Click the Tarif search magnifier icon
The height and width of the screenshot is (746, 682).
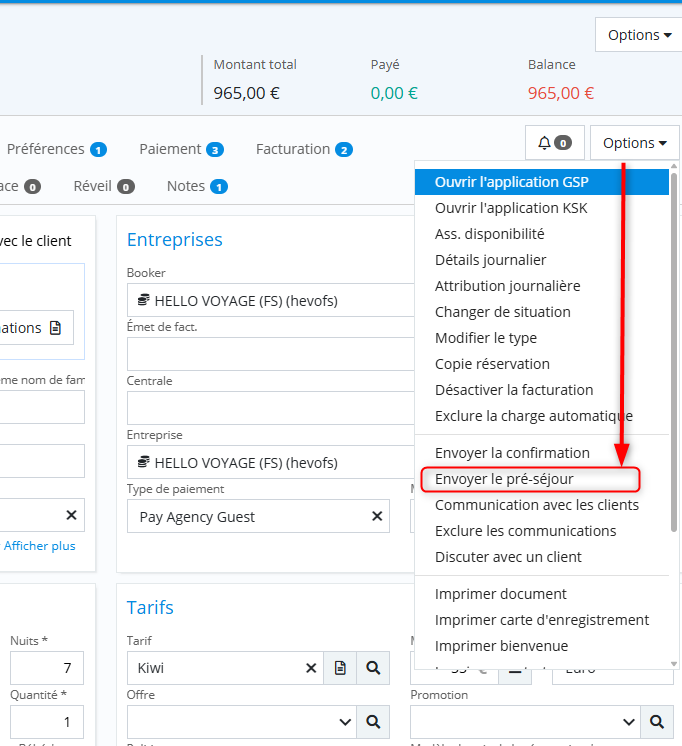(x=373, y=668)
